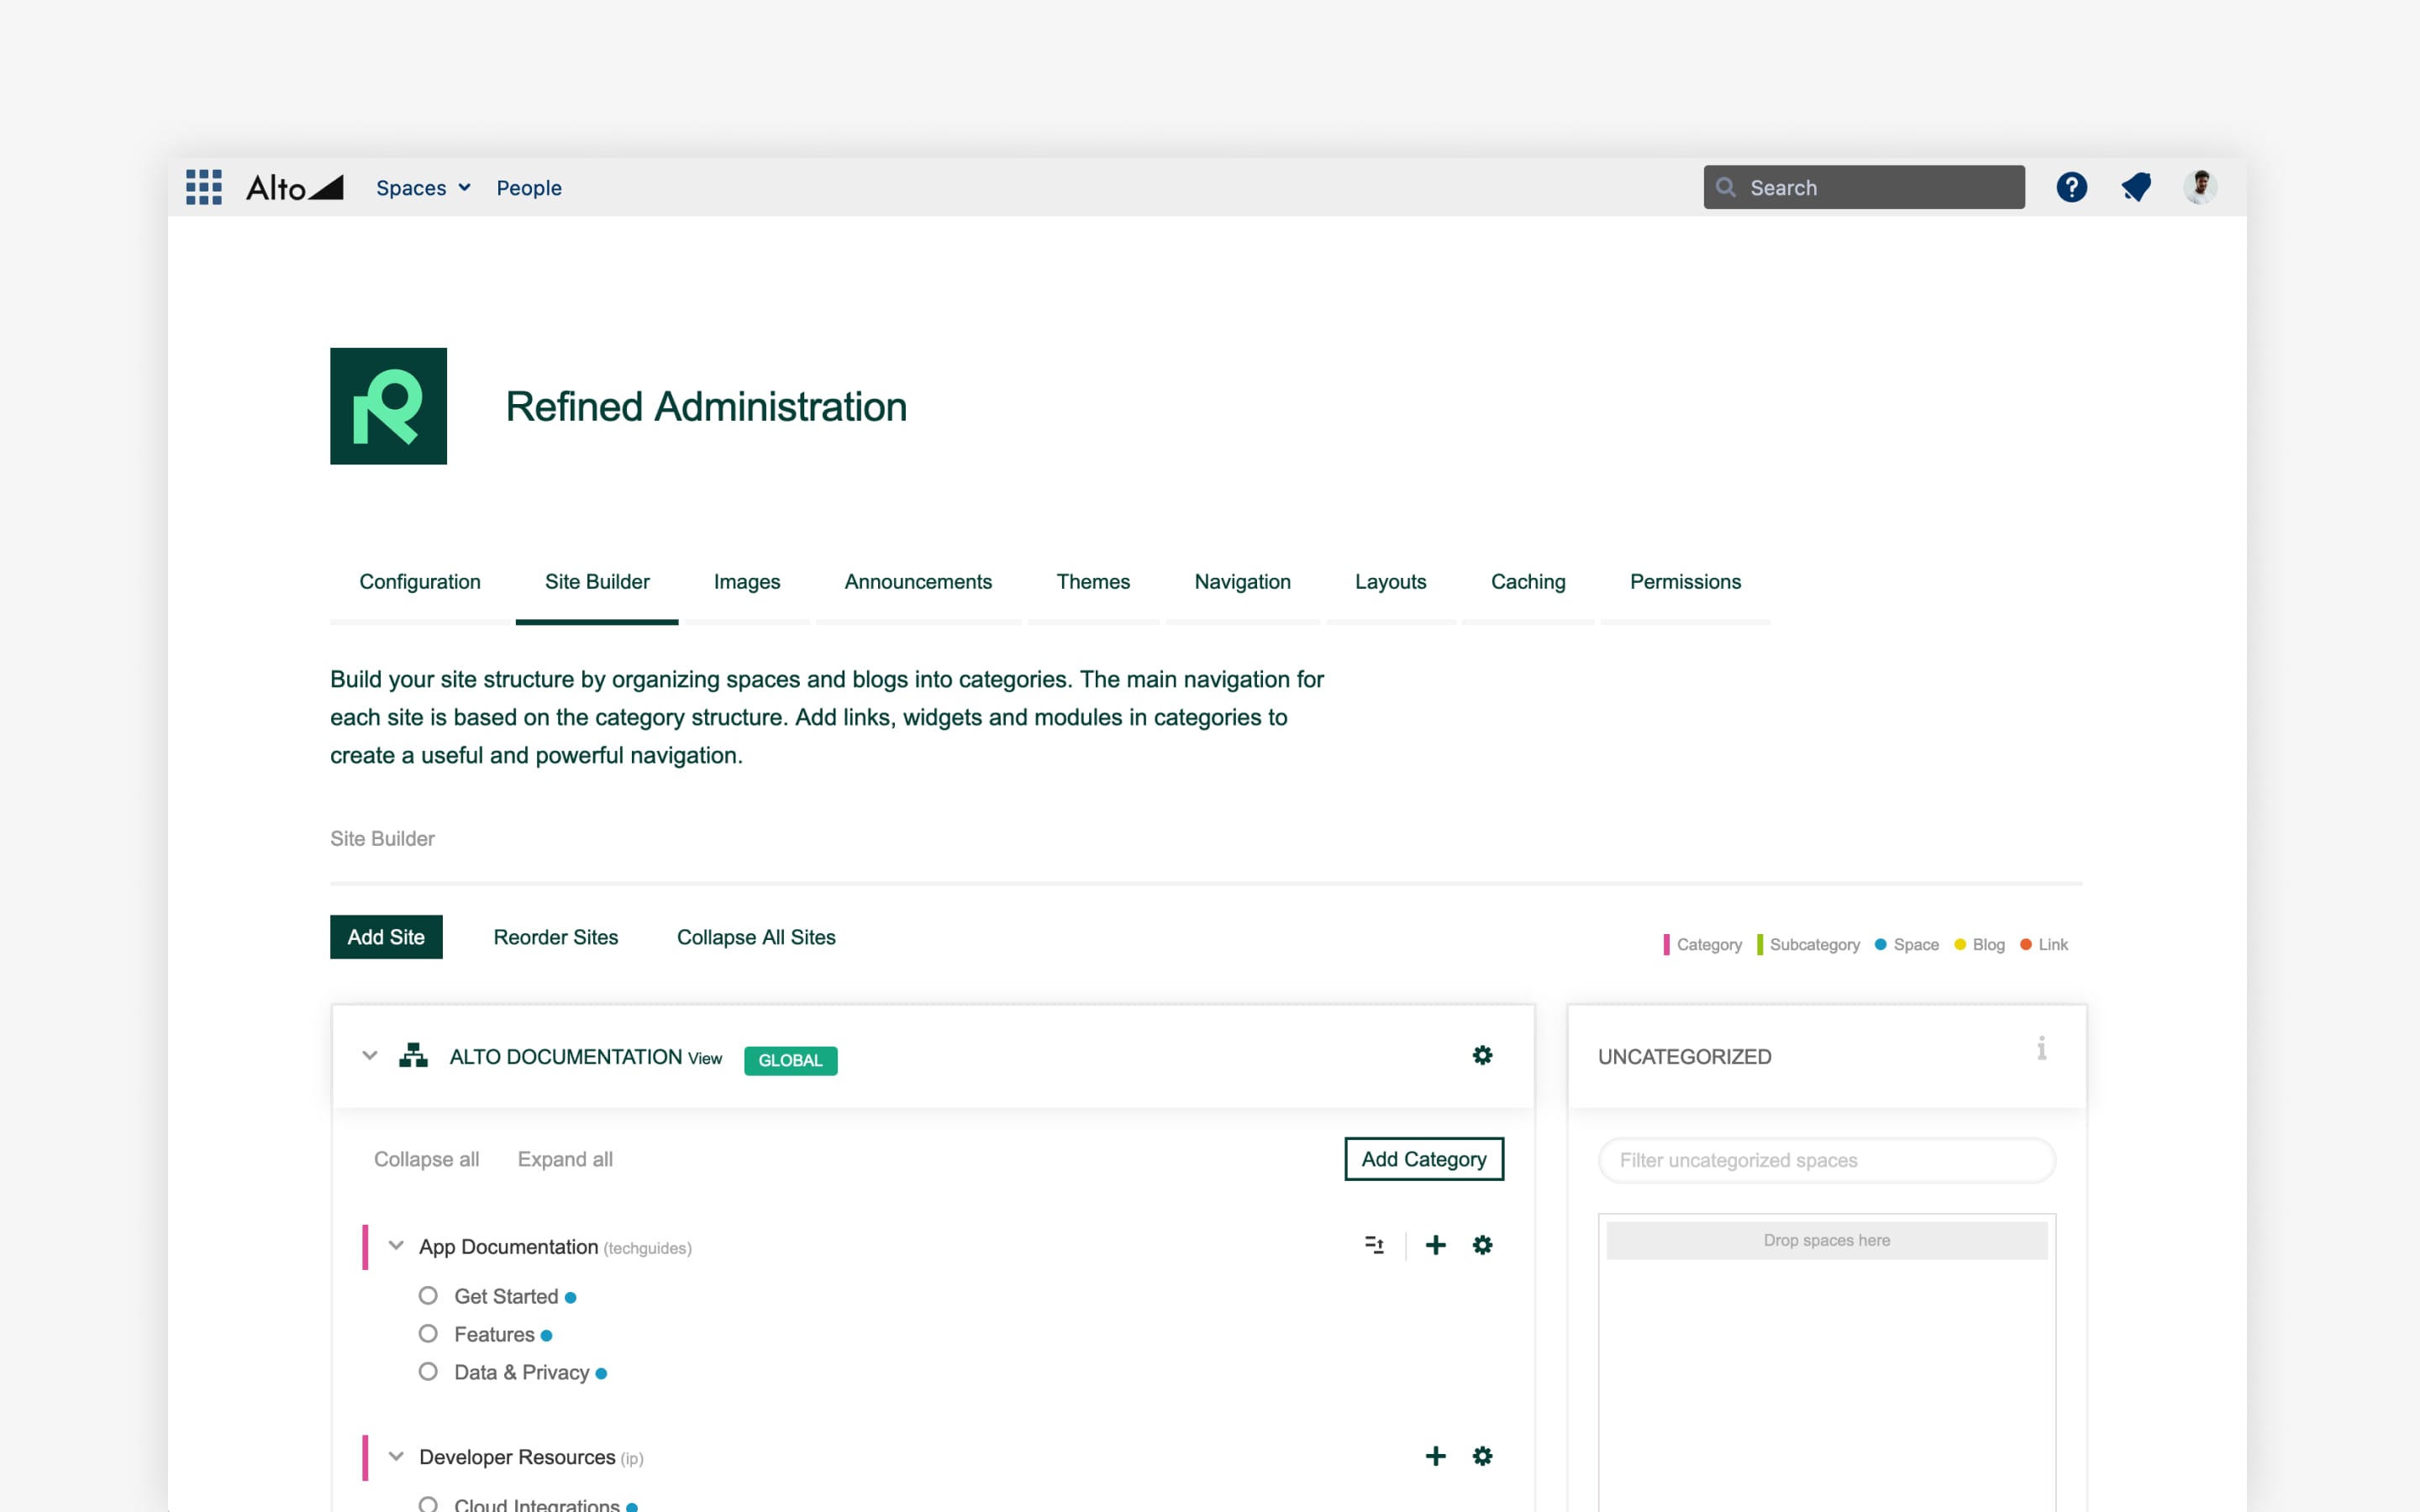Select the Get Started space item
Viewport: 2420px width, 1512px height.
pyautogui.click(x=506, y=1296)
